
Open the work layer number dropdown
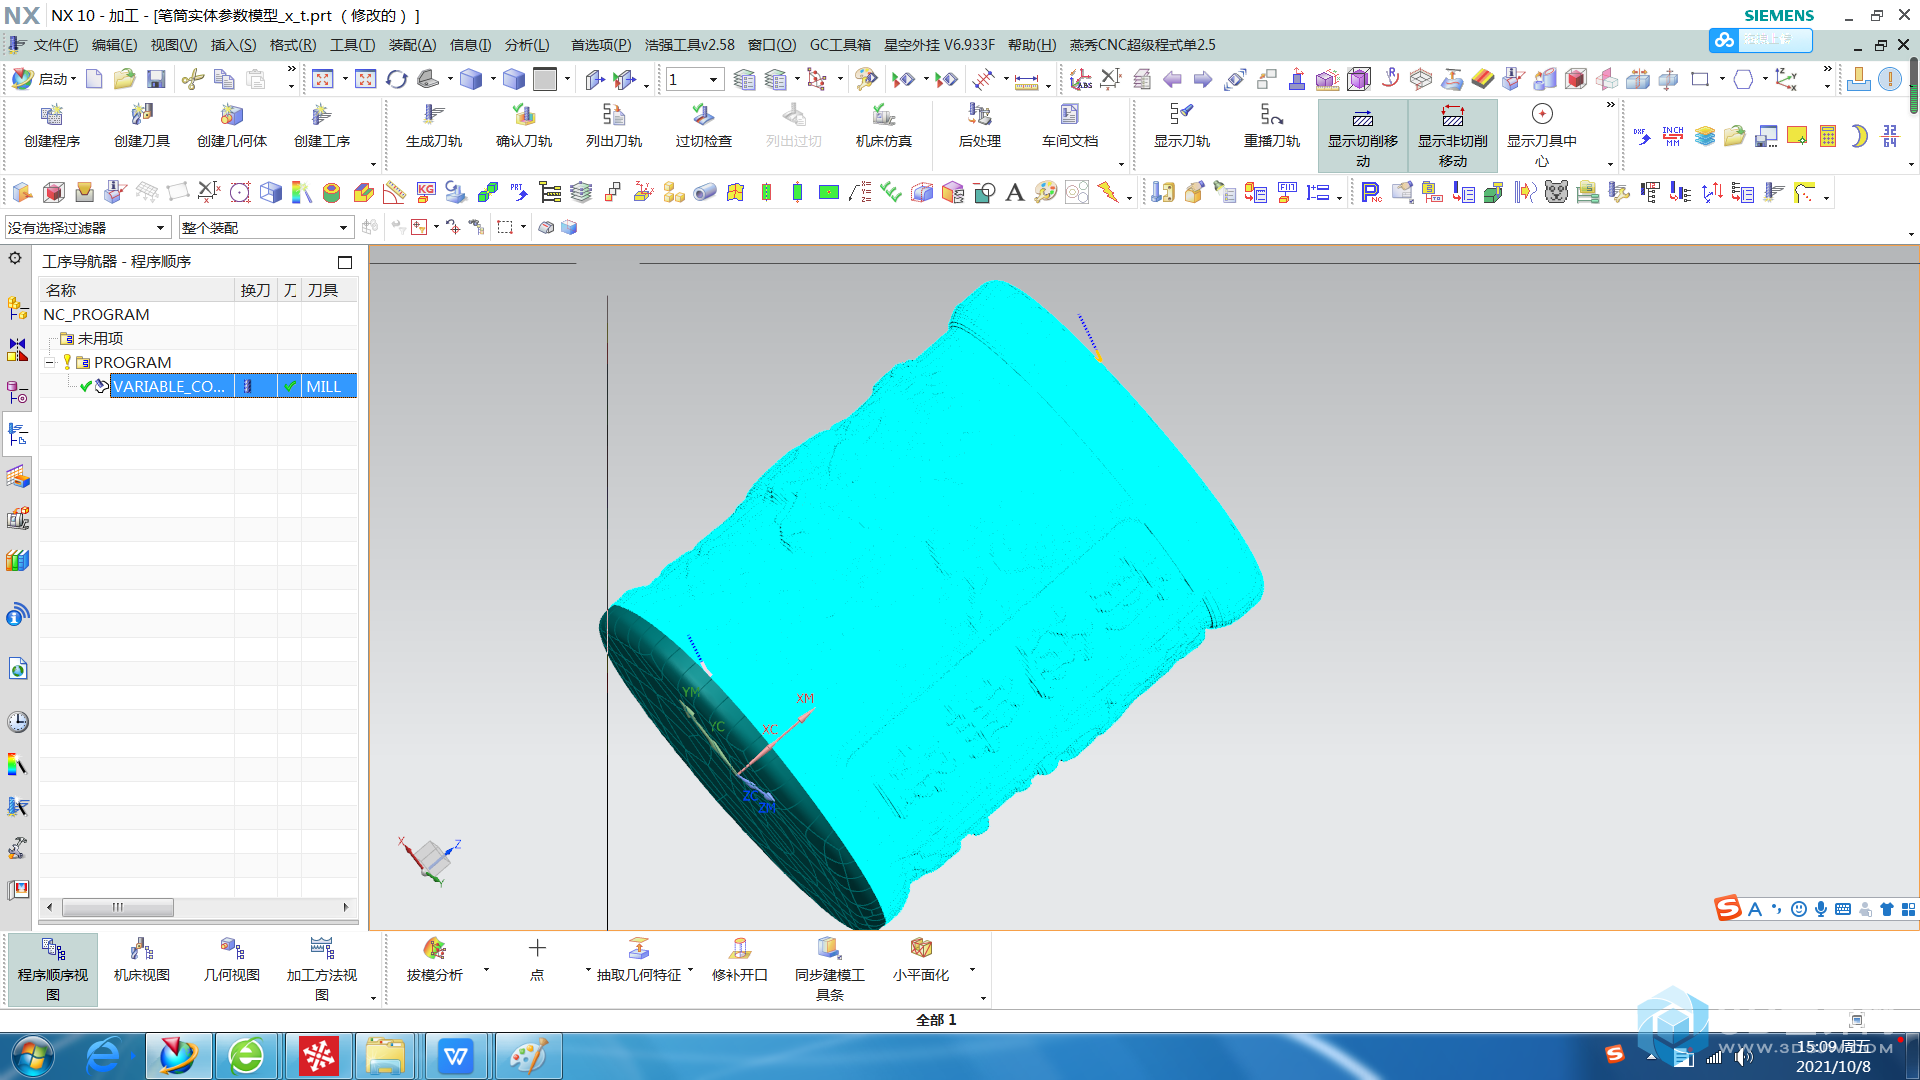click(x=694, y=79)
